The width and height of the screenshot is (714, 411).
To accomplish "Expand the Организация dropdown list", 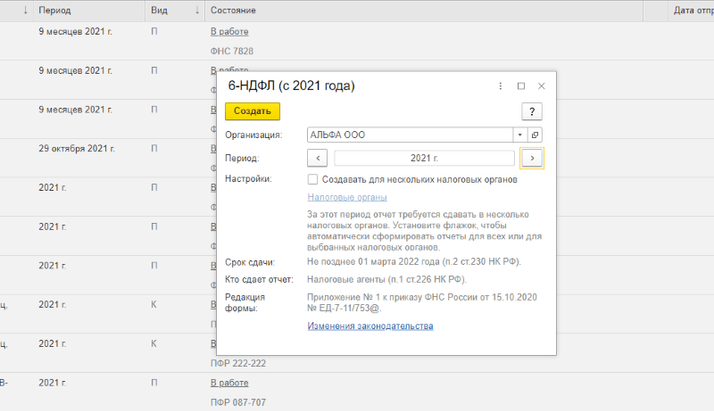I will pyautogui.click(x=519, y=135).
